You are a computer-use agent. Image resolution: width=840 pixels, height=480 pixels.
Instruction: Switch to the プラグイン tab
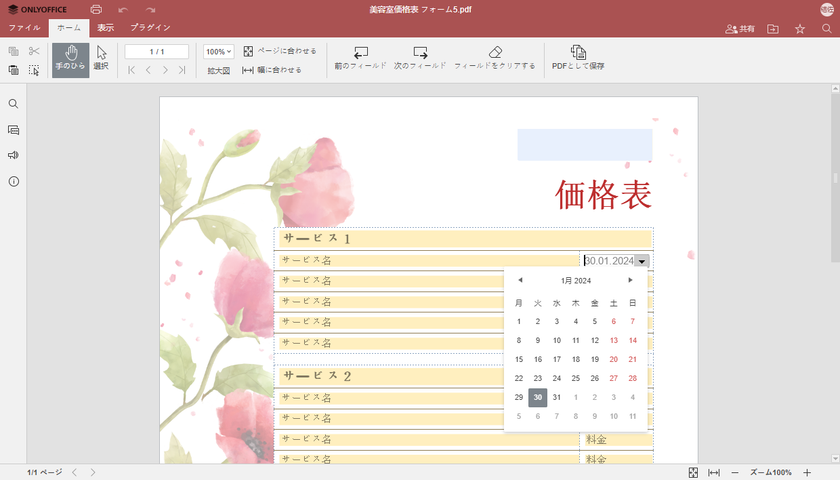click(150, 28)
